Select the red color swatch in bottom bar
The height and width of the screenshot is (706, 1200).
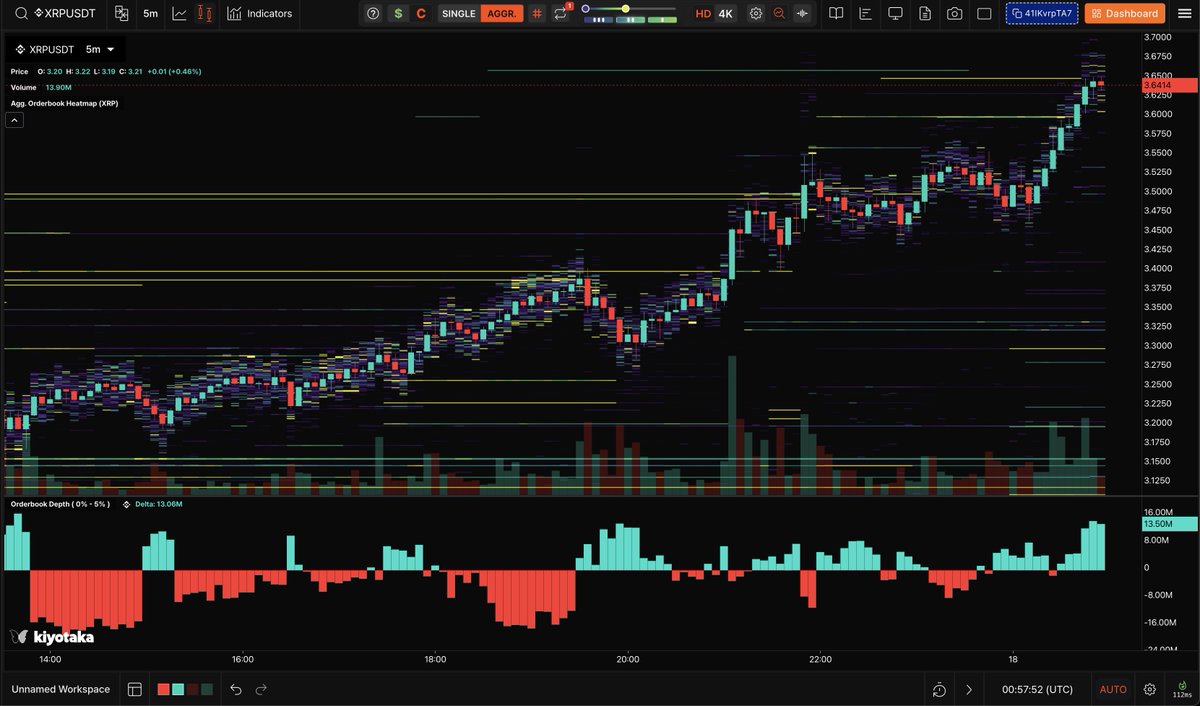point(163,689)
